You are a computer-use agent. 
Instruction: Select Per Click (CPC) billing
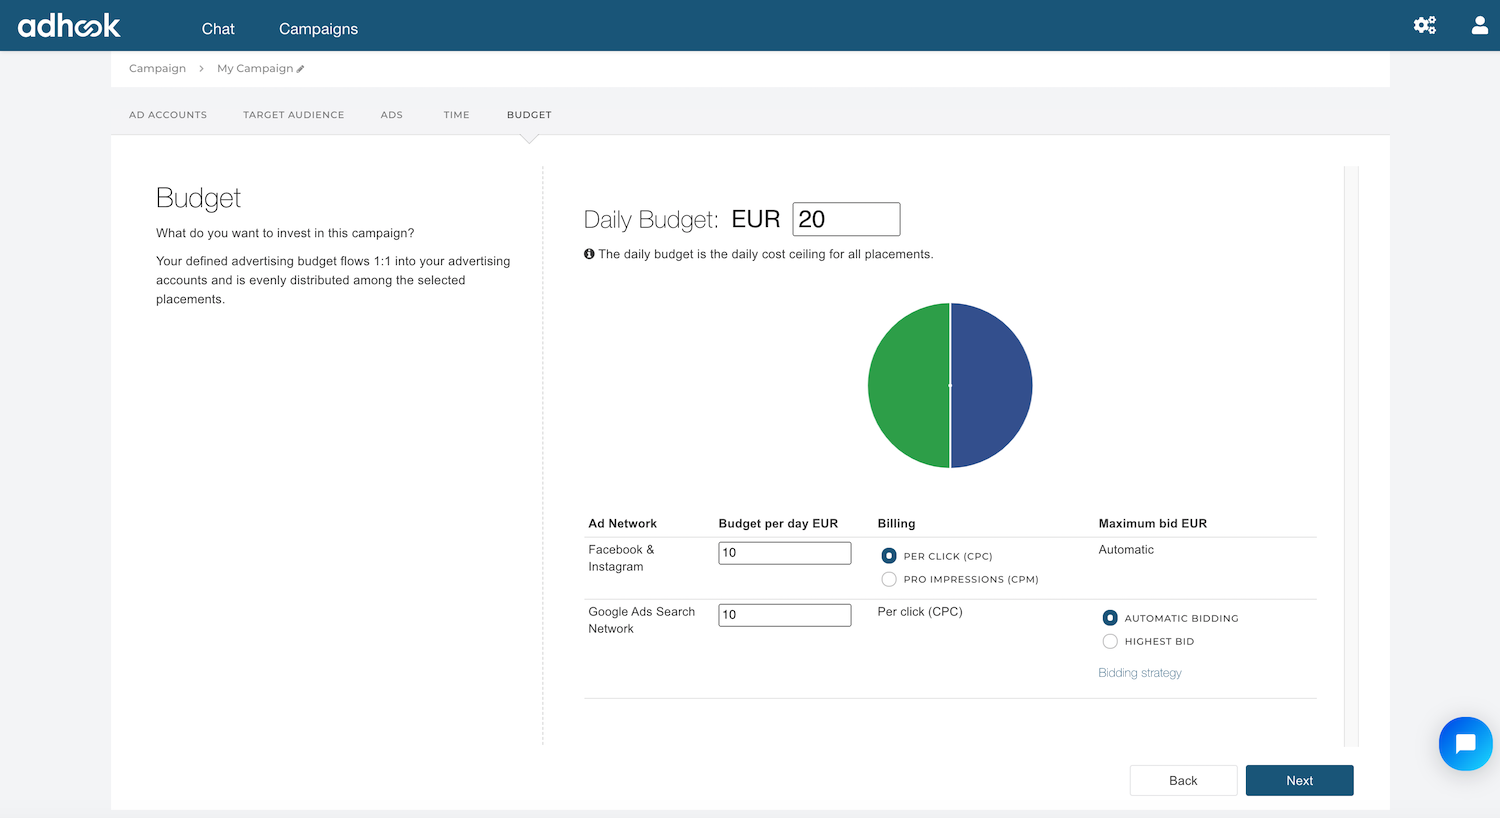pyautogui.click(x=889, y=556)
